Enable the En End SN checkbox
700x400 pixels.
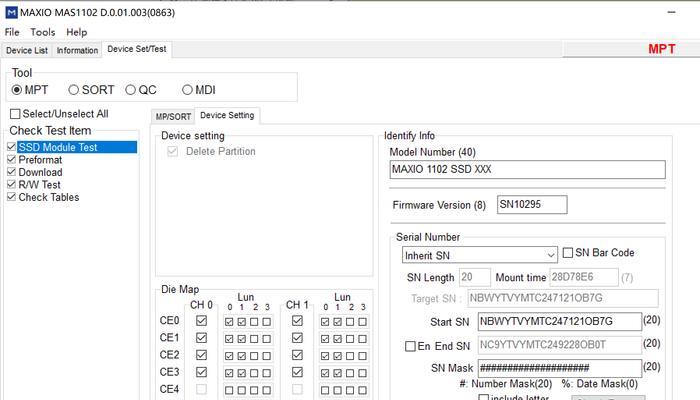point(410,346)
